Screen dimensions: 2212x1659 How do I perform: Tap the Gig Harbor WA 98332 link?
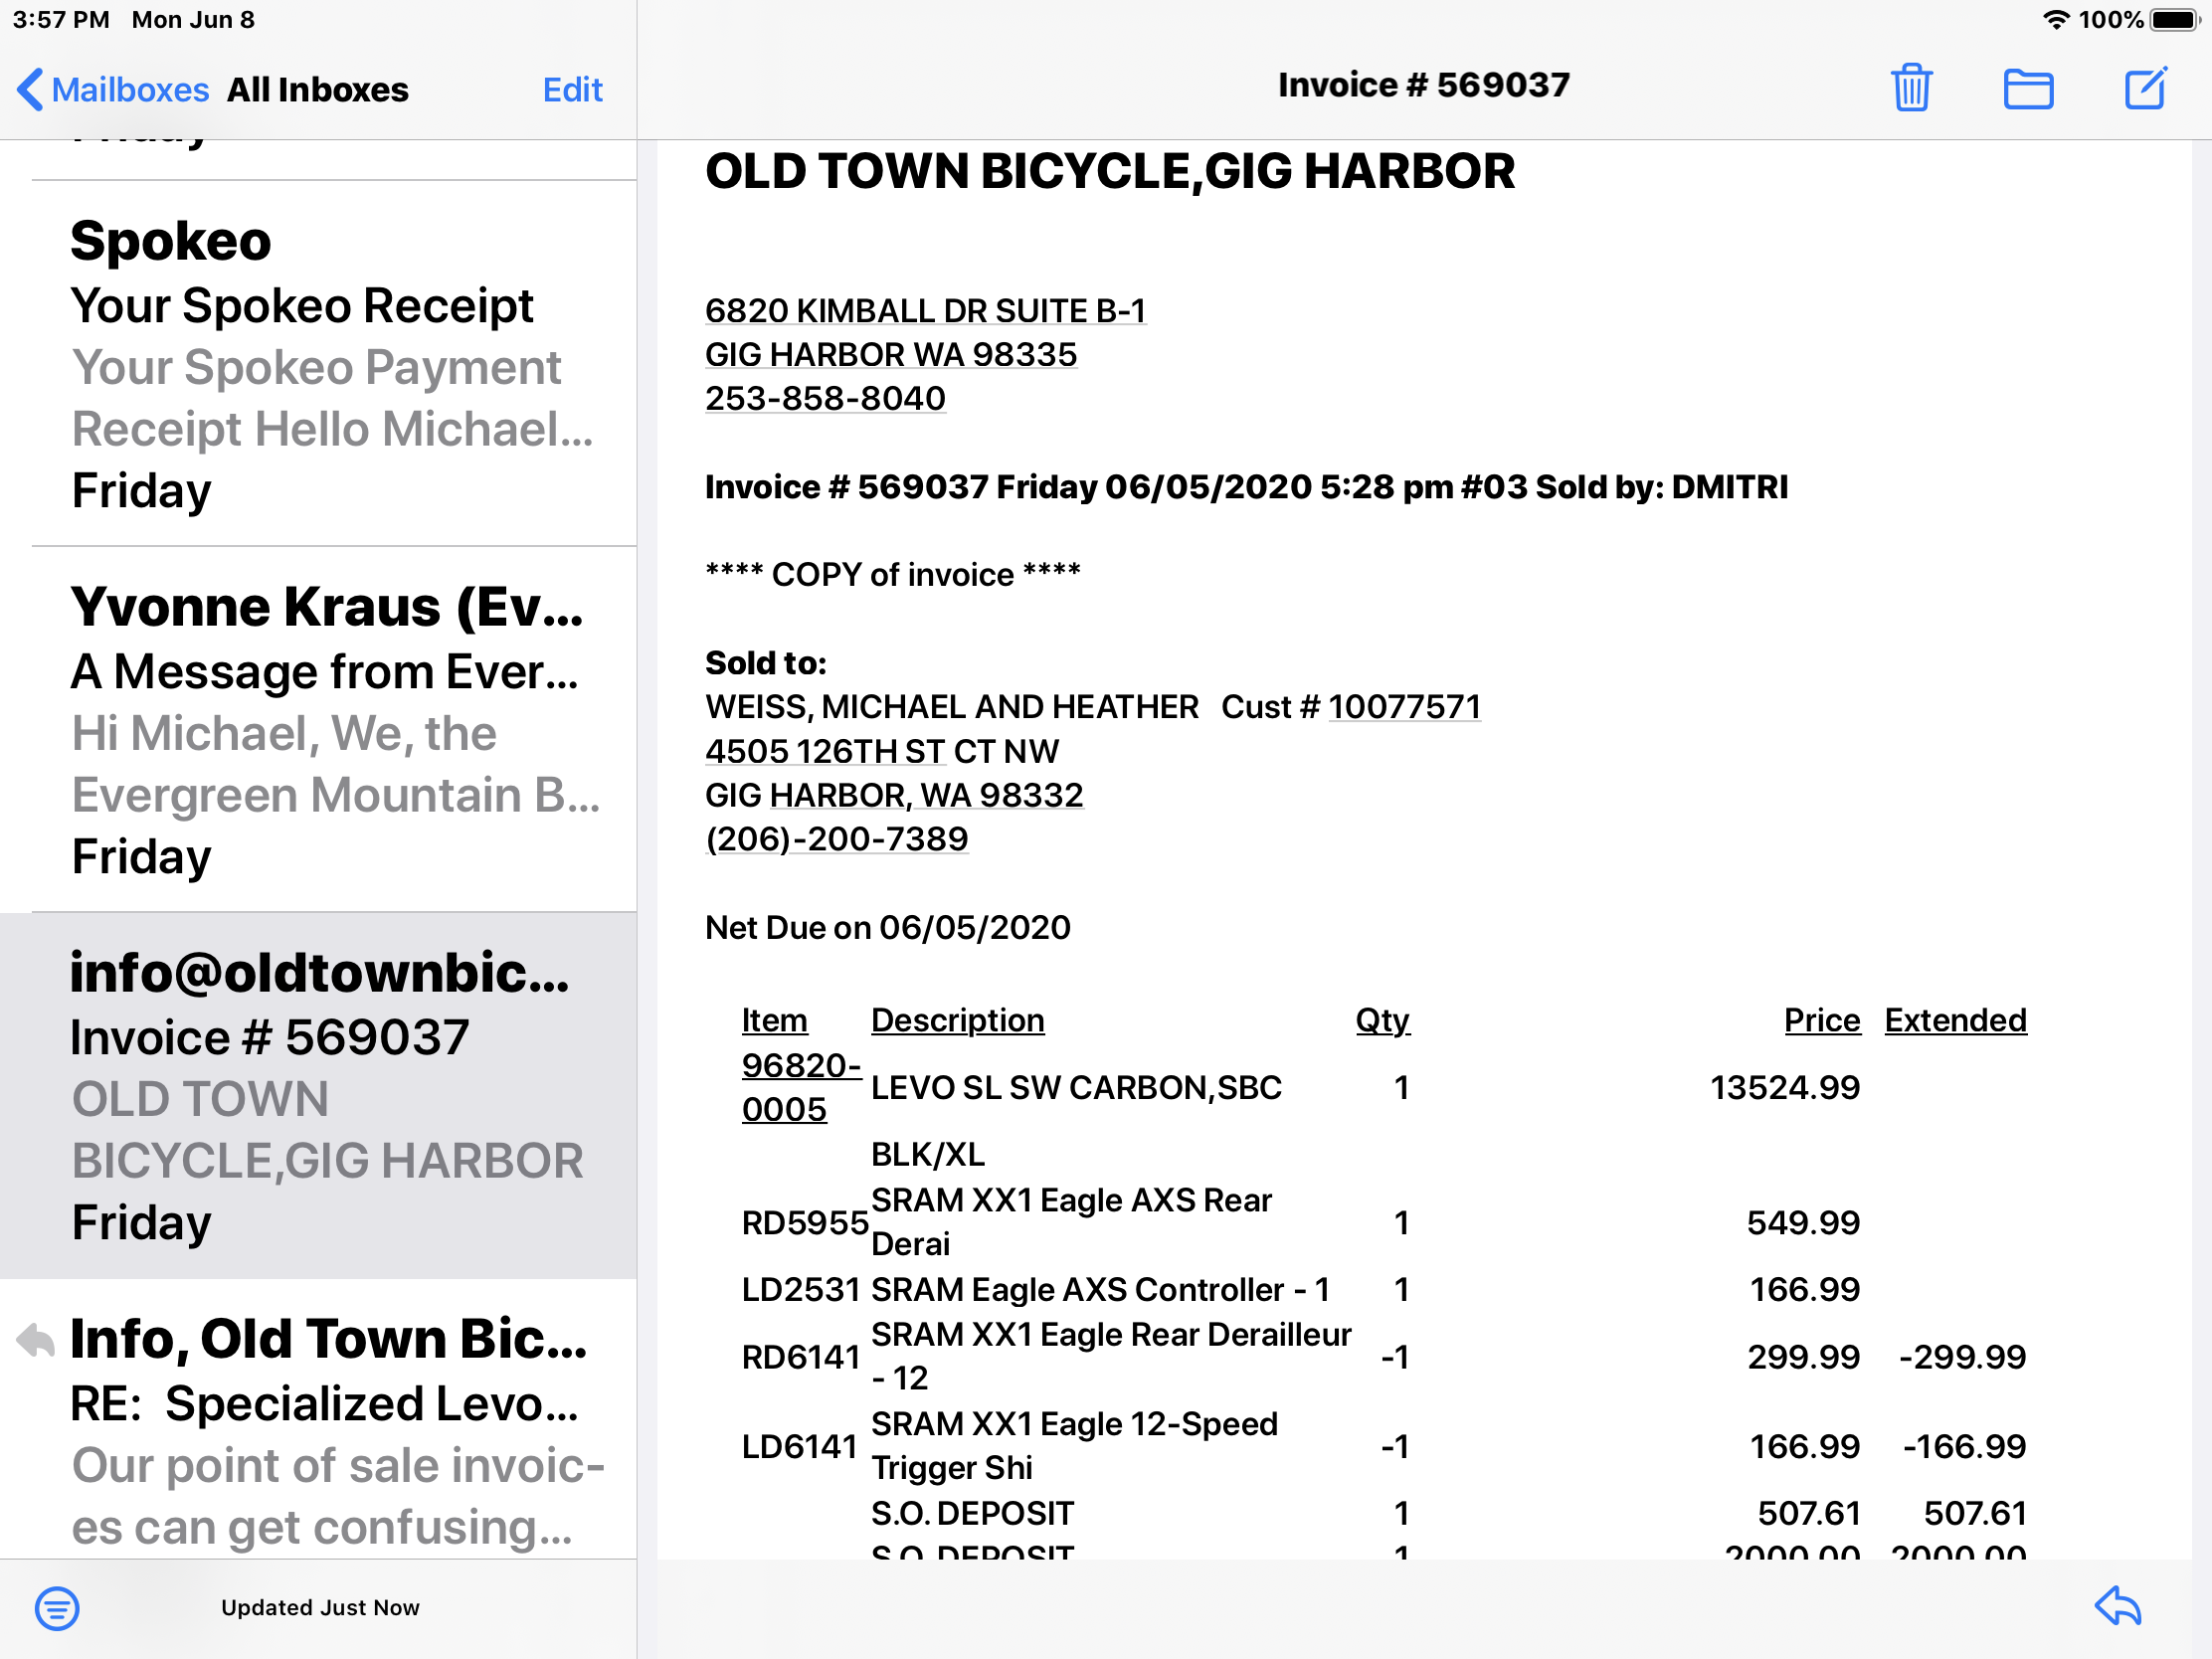click(893, 795)
